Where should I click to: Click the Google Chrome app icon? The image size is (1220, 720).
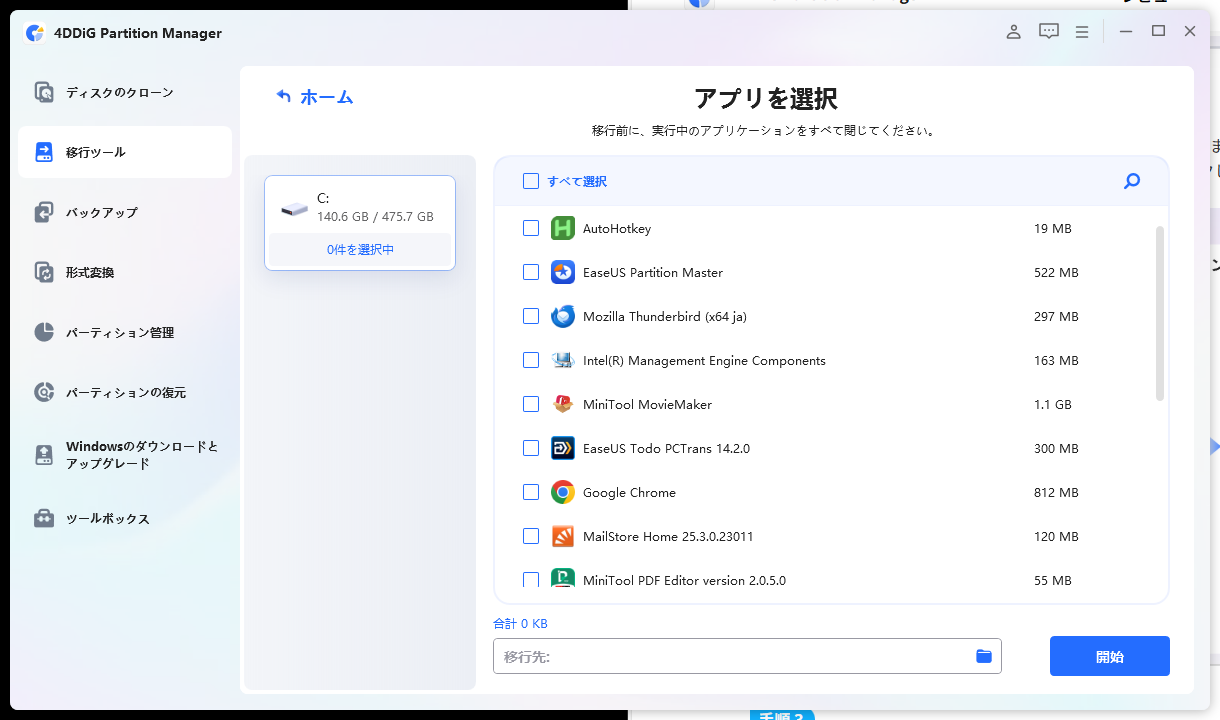(562, 492)
